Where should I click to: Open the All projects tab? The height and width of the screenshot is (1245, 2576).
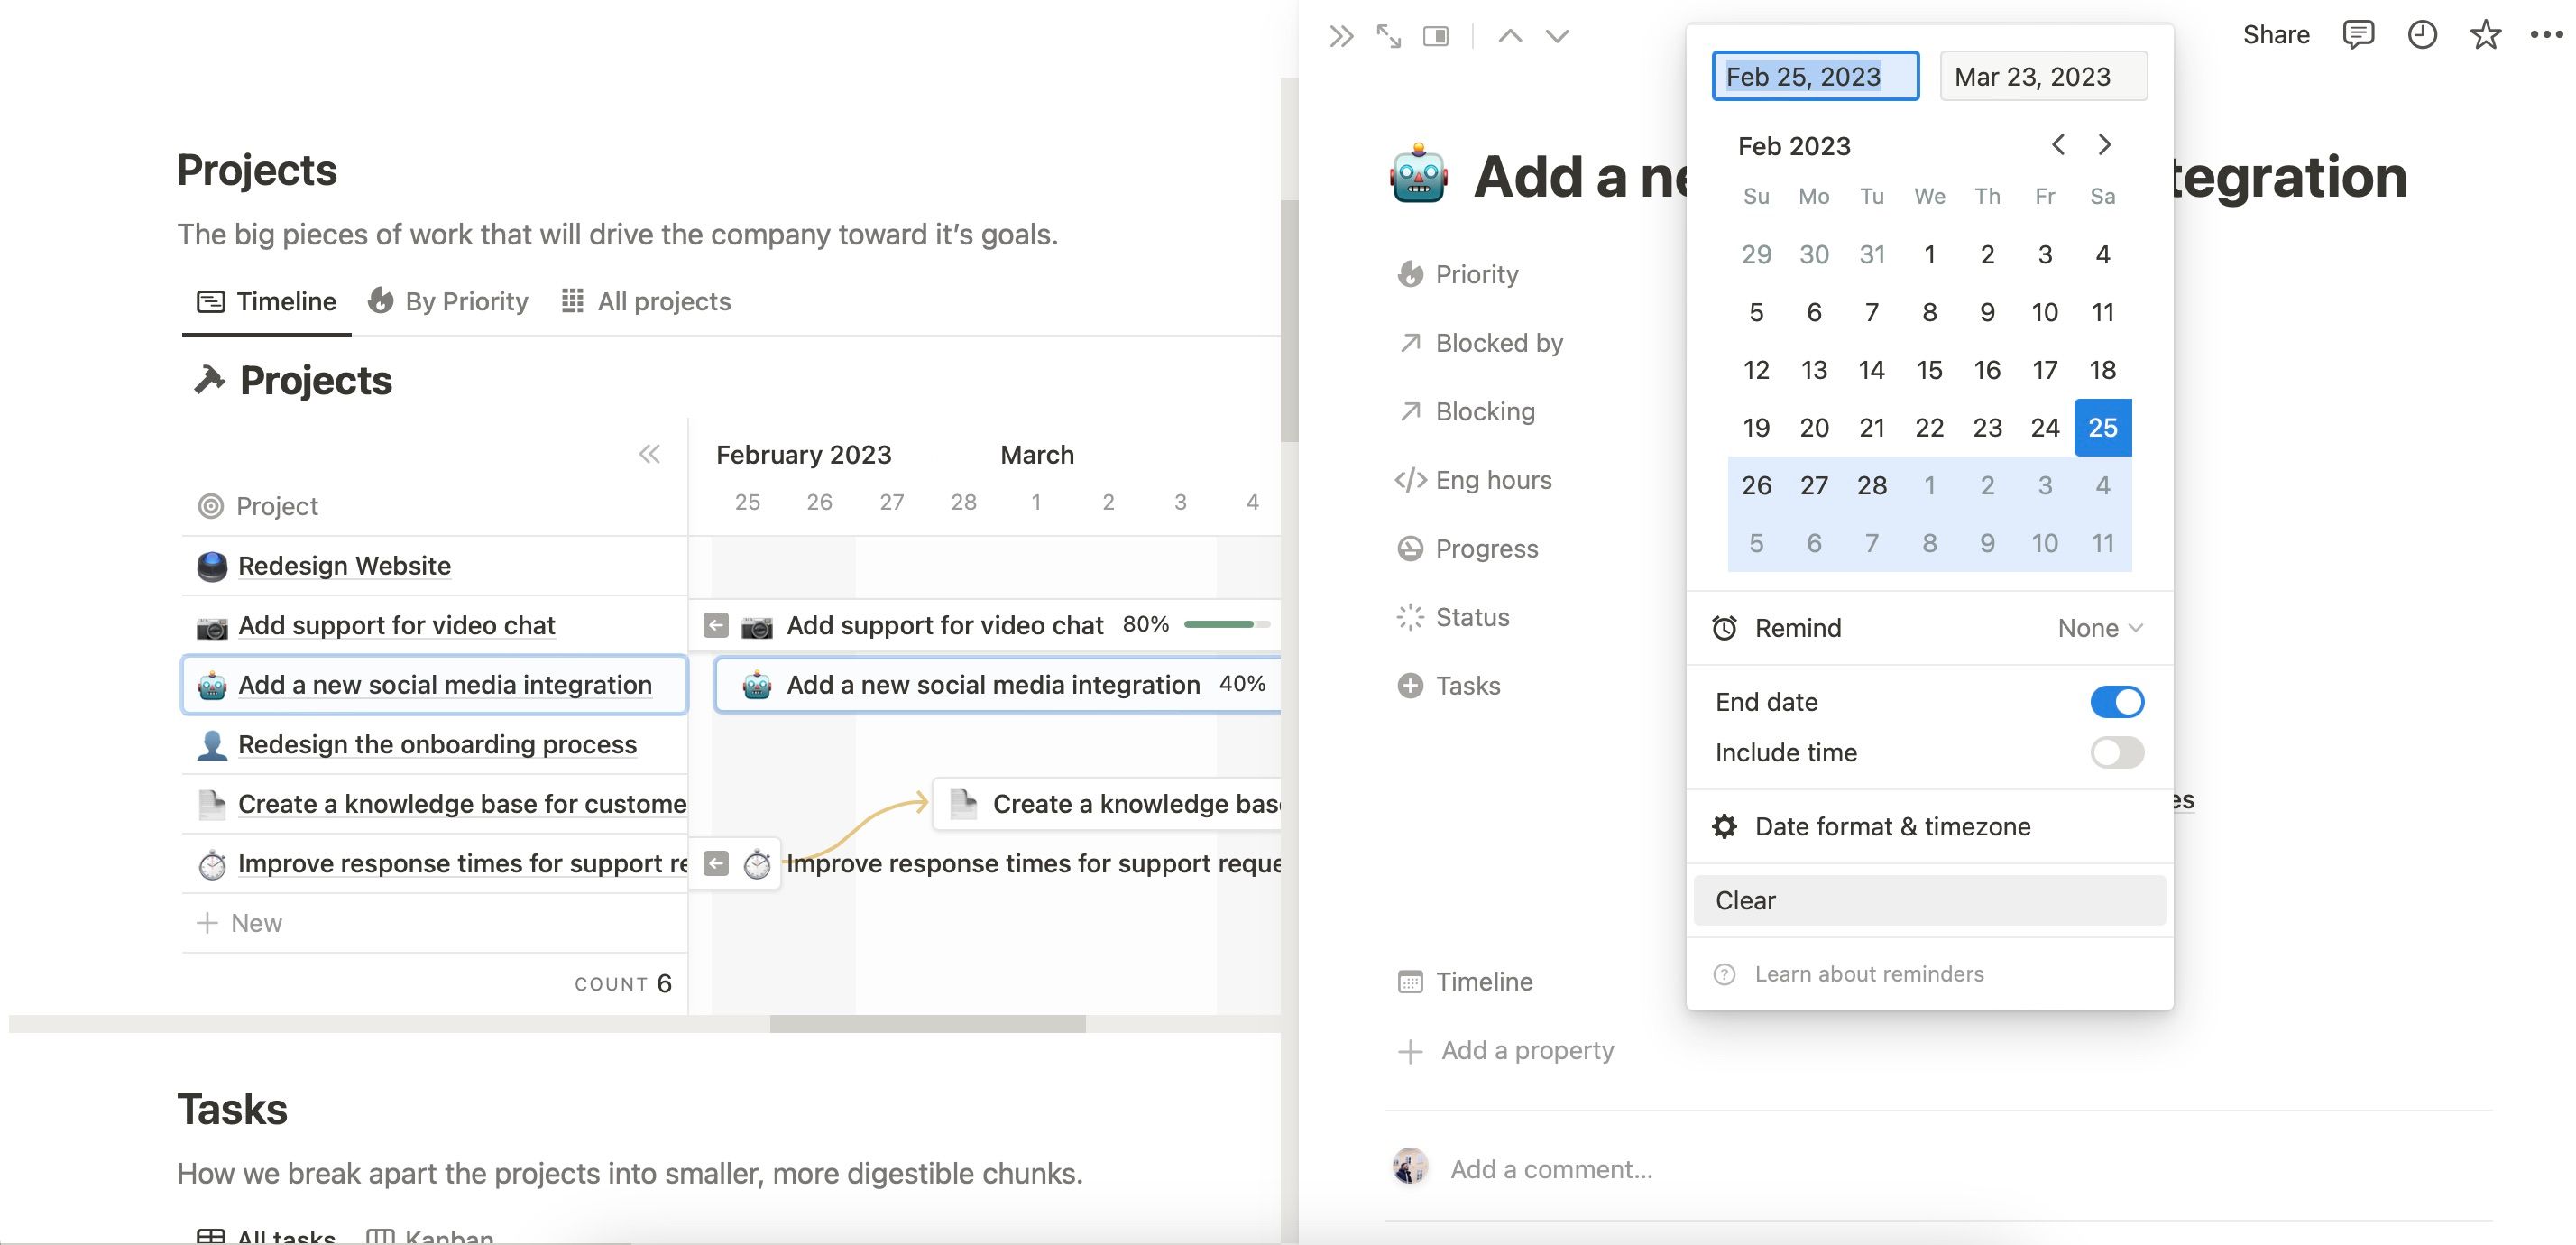click(x=646, y=301)
